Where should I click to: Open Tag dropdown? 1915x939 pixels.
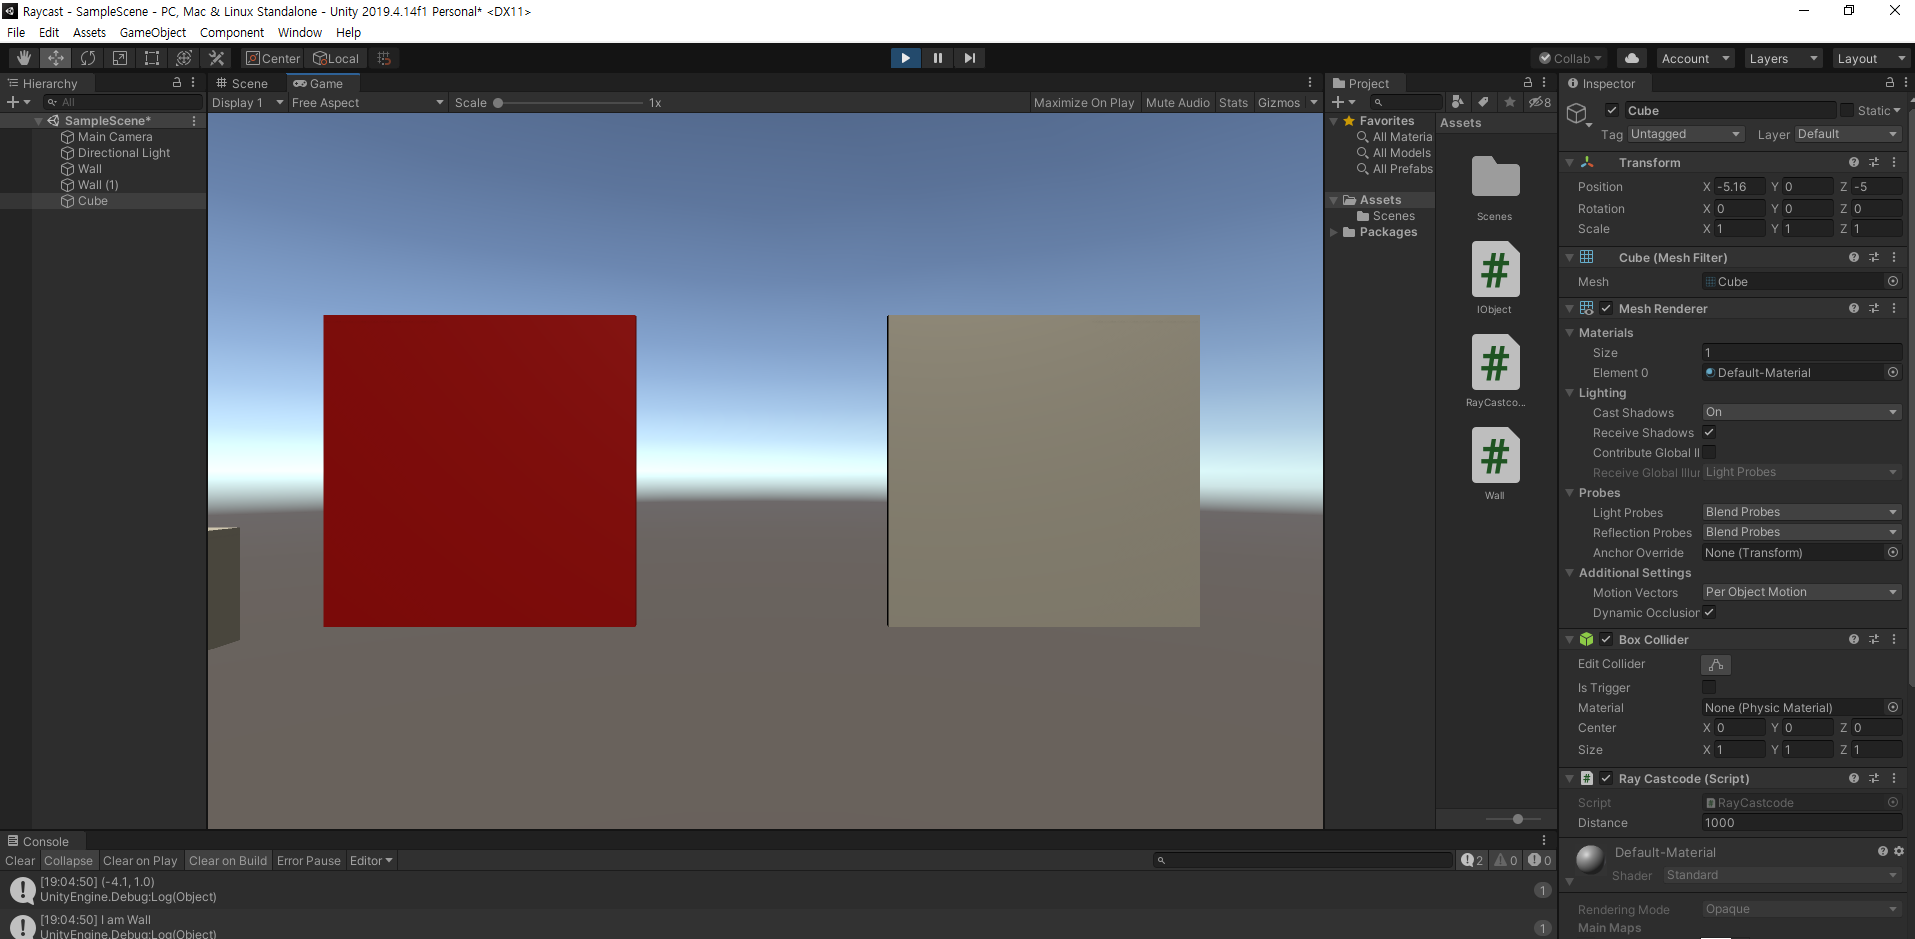1686,134
